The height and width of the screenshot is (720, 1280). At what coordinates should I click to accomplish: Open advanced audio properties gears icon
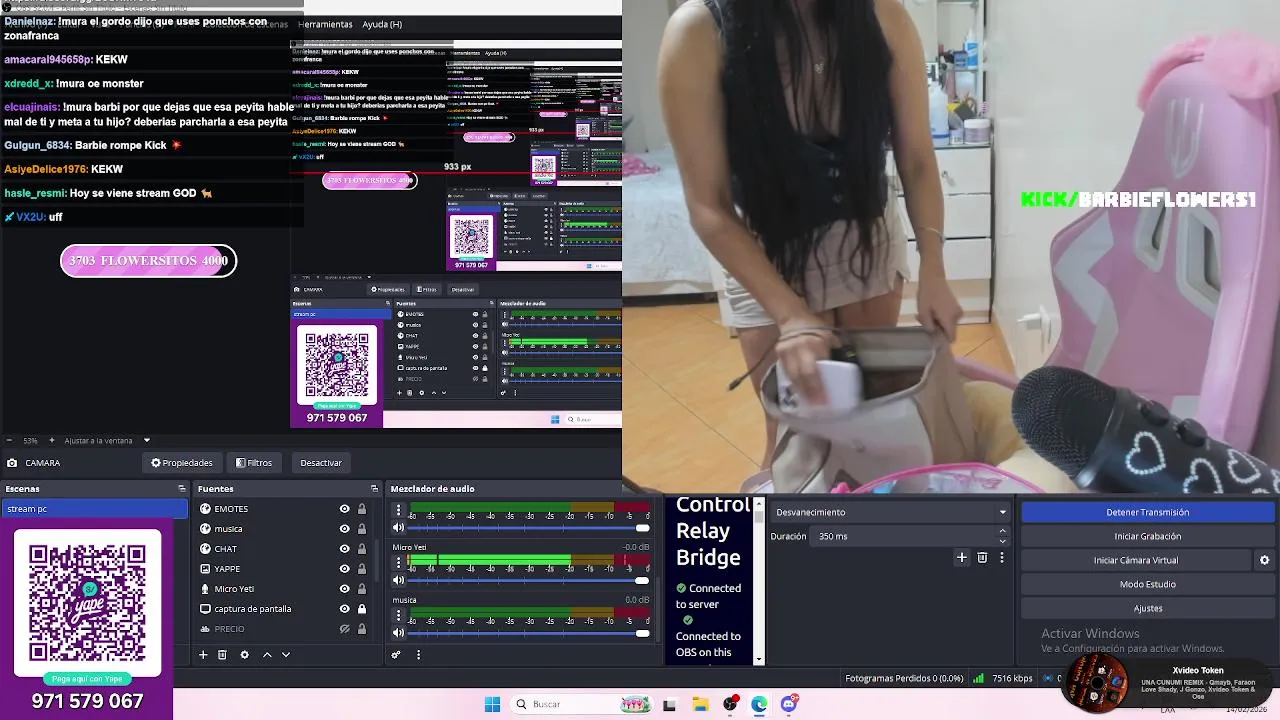[x=396, y=655]
